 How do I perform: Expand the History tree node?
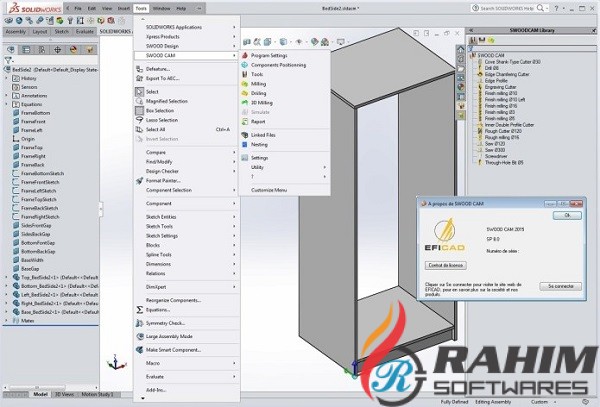[7, 78]
